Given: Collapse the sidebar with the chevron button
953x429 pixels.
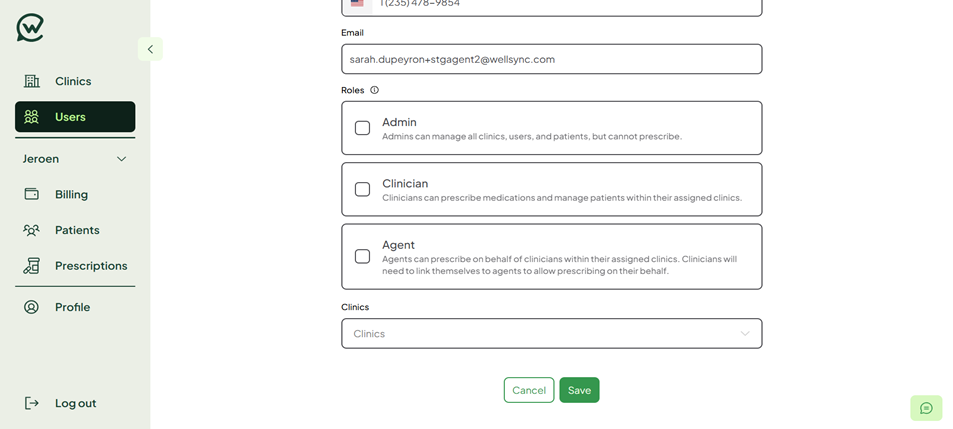Looking at the screenshot, I should [x=150, y=49].
